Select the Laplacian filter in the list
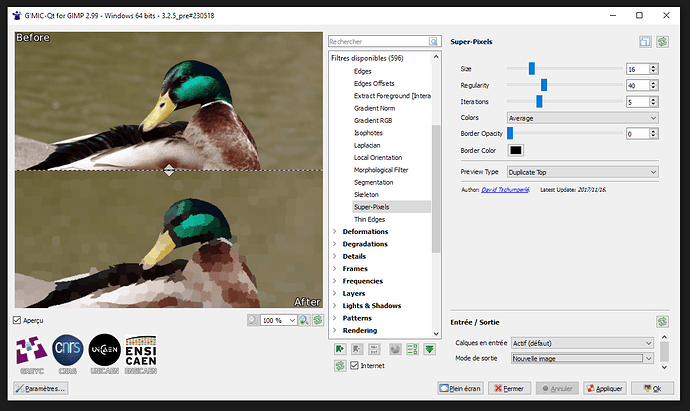Image resolution: width=690 pixels, height=411 pixels. [369, 145]
